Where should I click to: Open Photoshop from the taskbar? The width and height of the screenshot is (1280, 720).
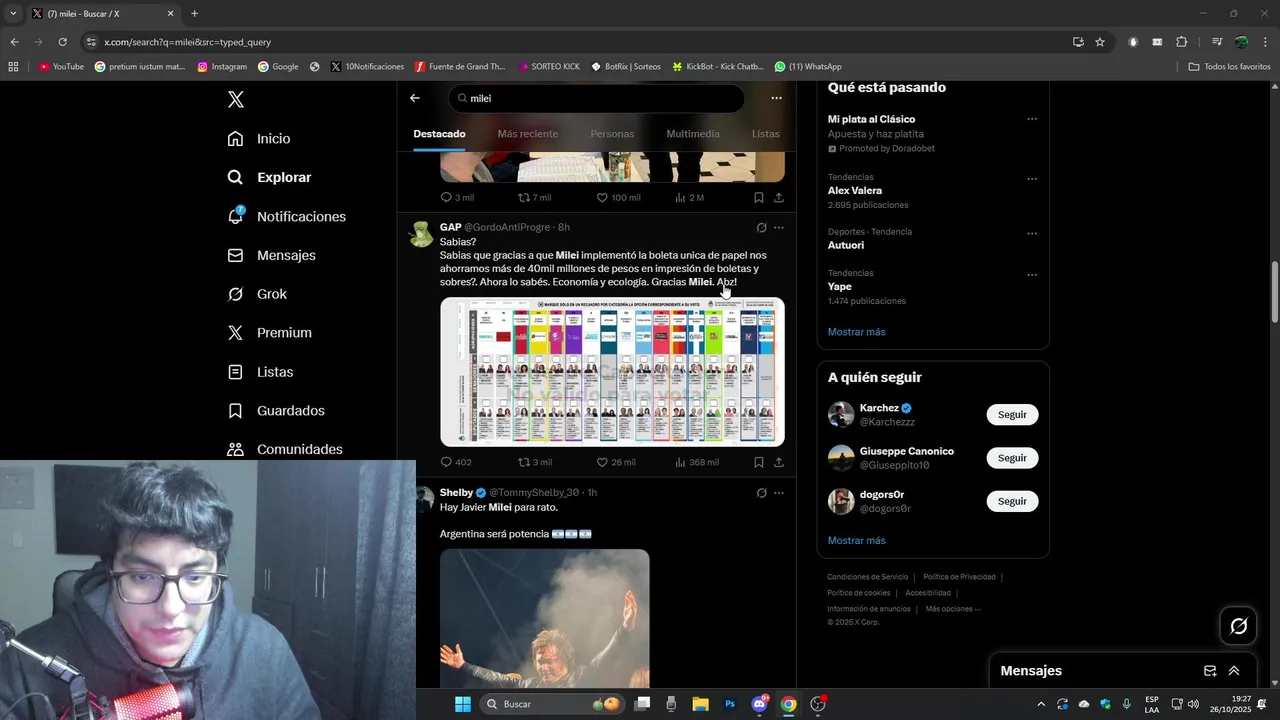[x=730, y=704]
